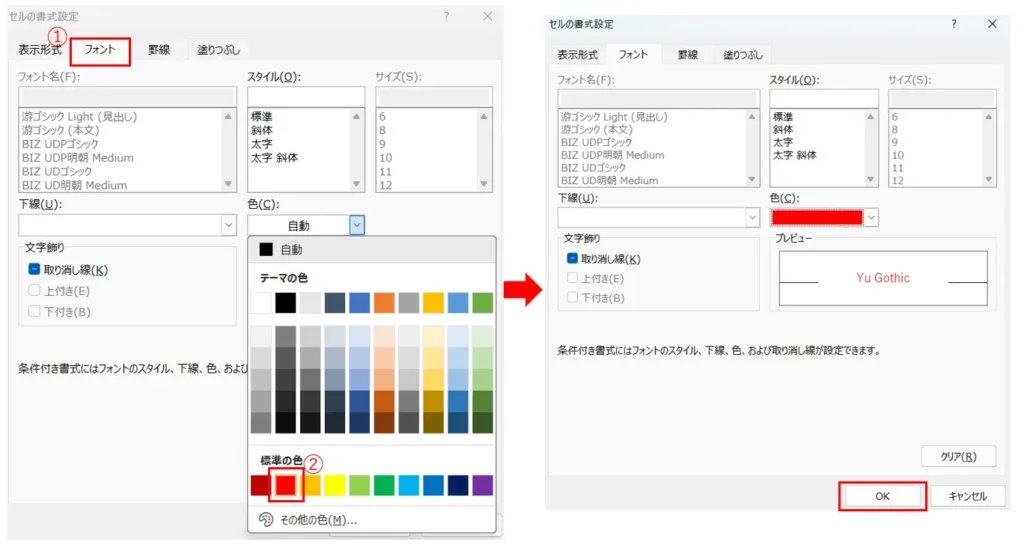Select 標準 style in preview dialog
Viewport: 1024px width, 548px height.
tap(783, 117)
